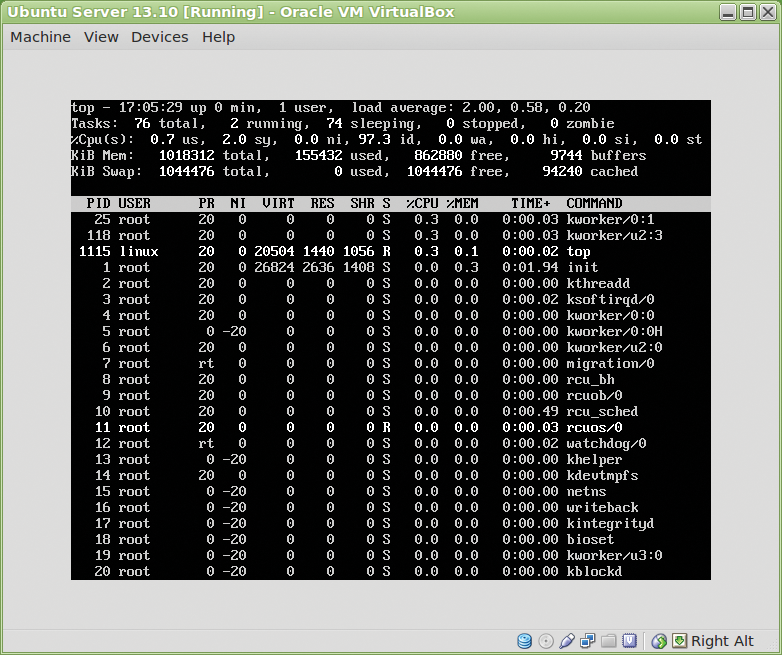The width and height of the screenshot is (782, 655).
Task: Minimize the VirtualBox VM window
Action: pyautogui.click(x=729, y=12)
